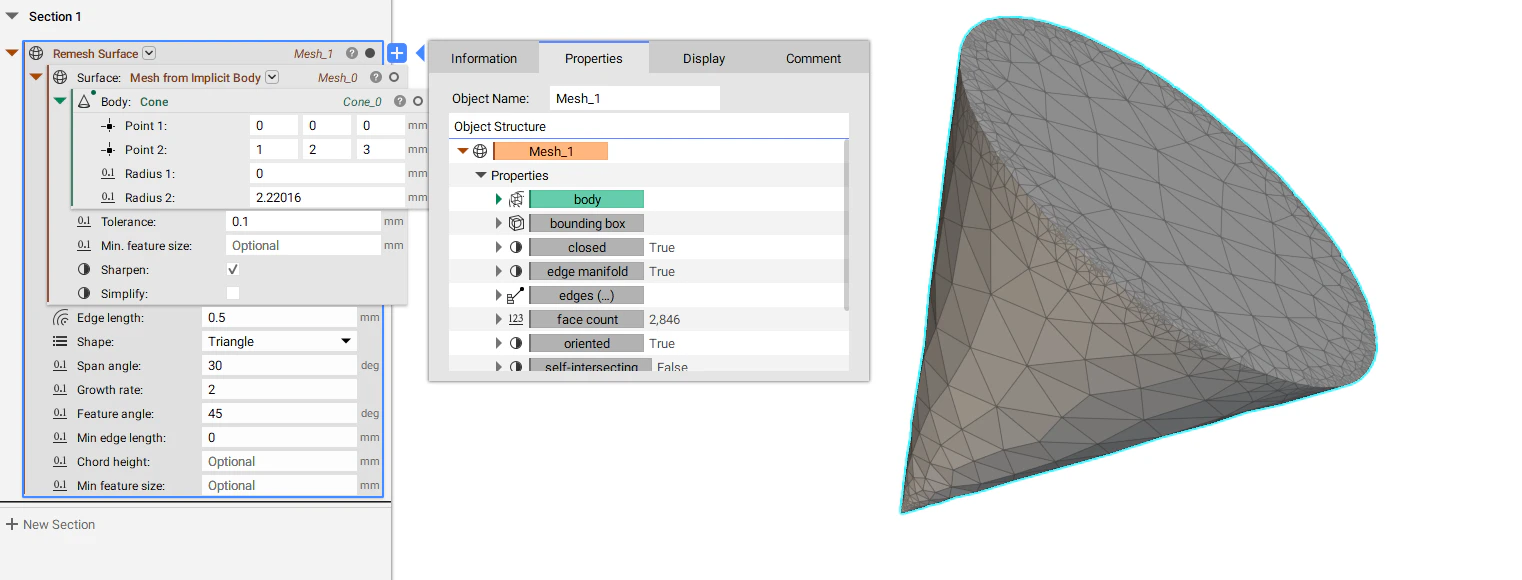Open the Remesh Surface overload dropdown
The width and height of the screenshot is (1522, 580).
click(149, 53)
